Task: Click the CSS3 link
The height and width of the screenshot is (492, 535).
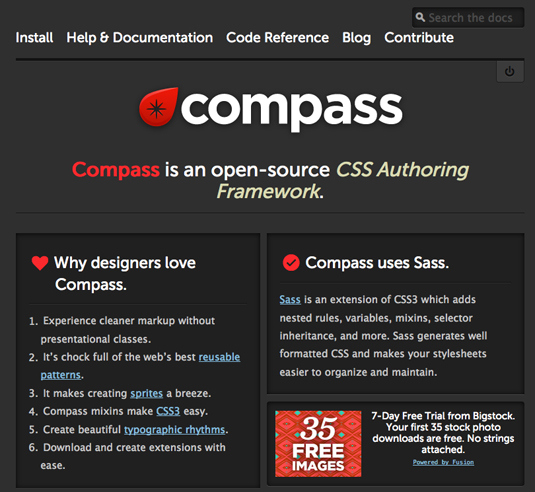Action: (x=168, y=411)
